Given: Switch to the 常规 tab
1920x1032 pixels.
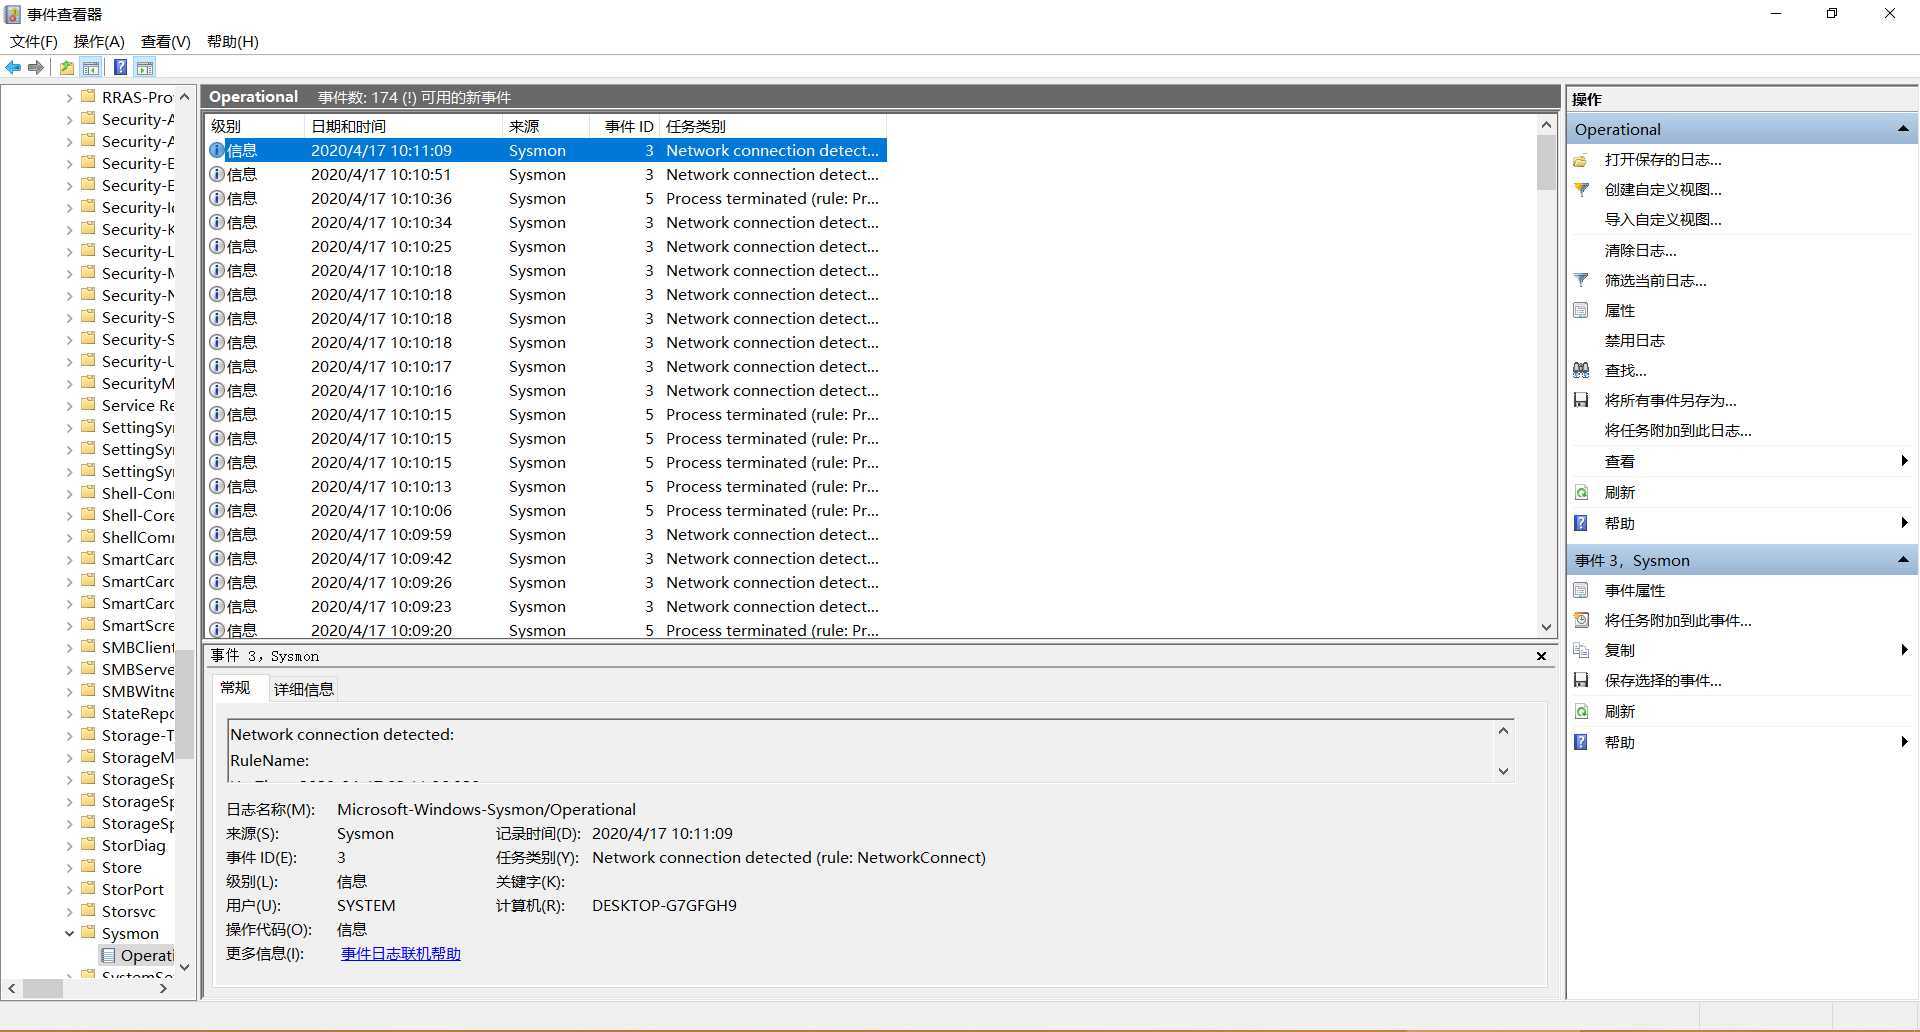Looking at the screenshot, I should [235, 688].
